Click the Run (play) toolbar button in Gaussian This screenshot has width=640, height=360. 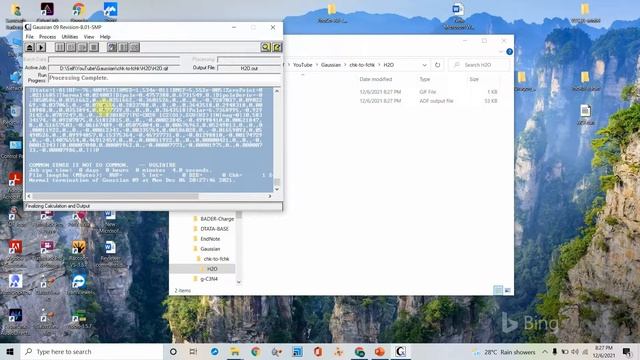point(41,47)
